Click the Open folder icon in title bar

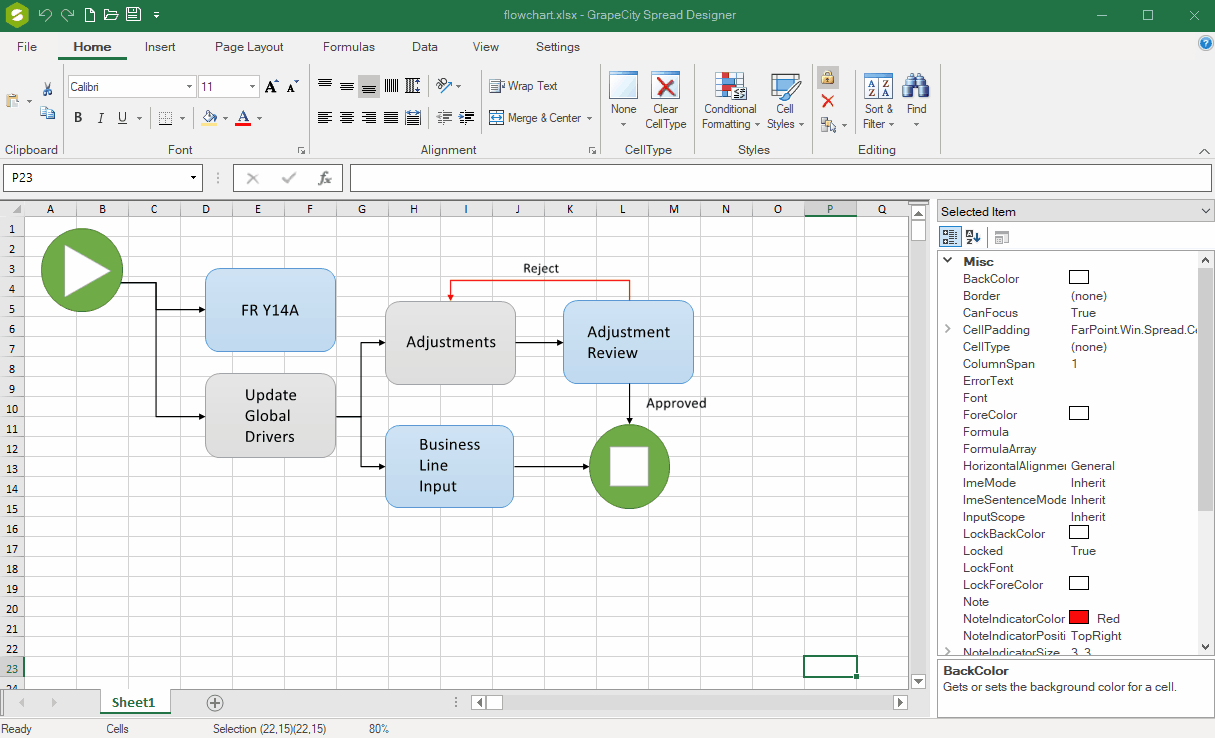click(x=111, y=15)
